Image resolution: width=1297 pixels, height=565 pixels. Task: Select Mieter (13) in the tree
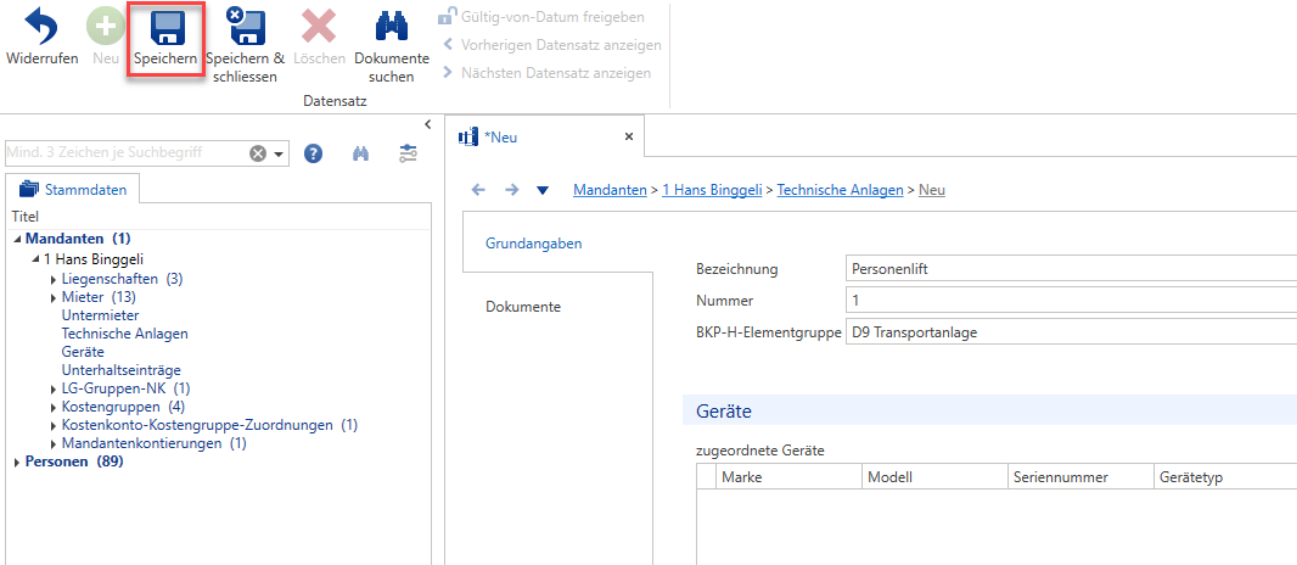[x=98, y=297]
